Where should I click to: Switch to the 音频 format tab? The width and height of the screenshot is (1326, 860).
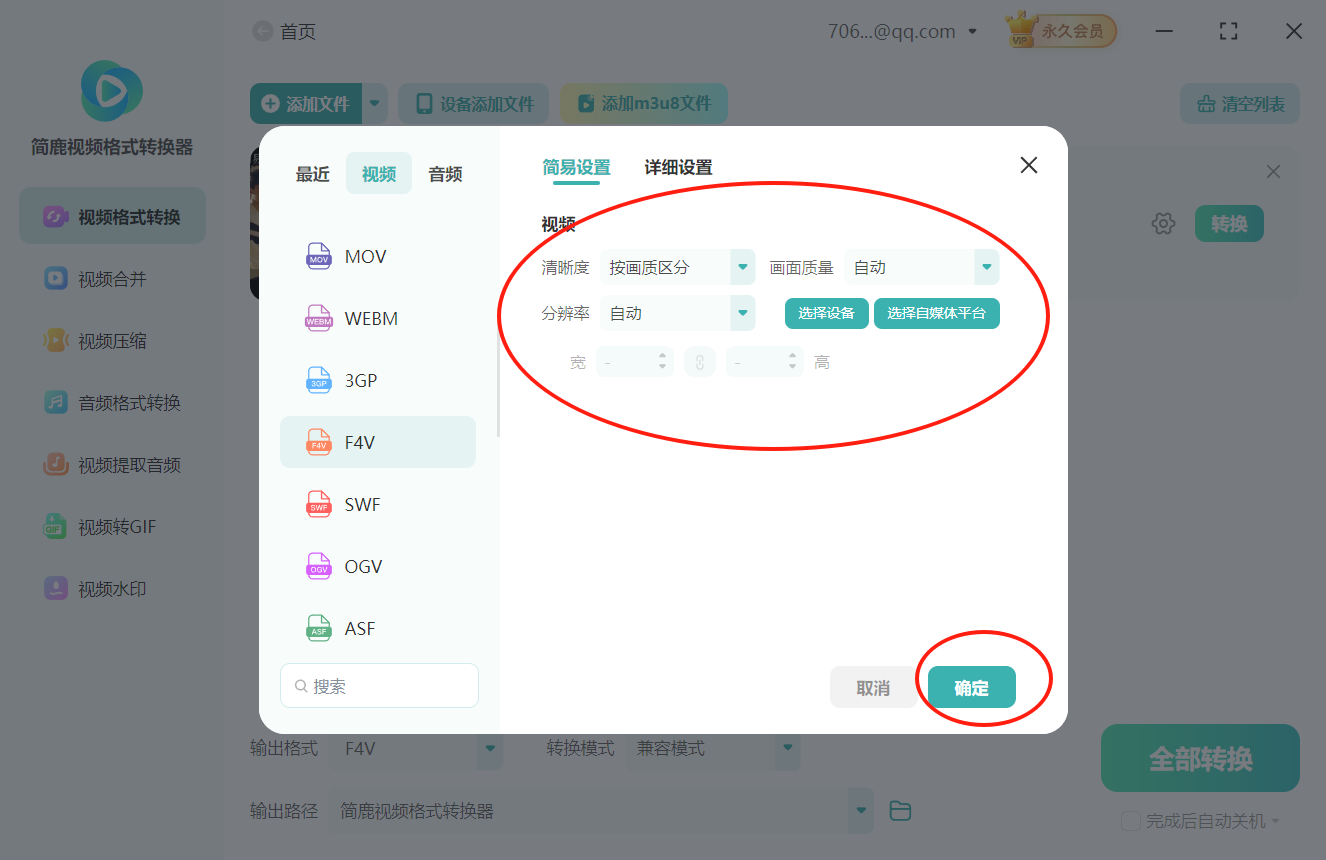click(444, 173)
